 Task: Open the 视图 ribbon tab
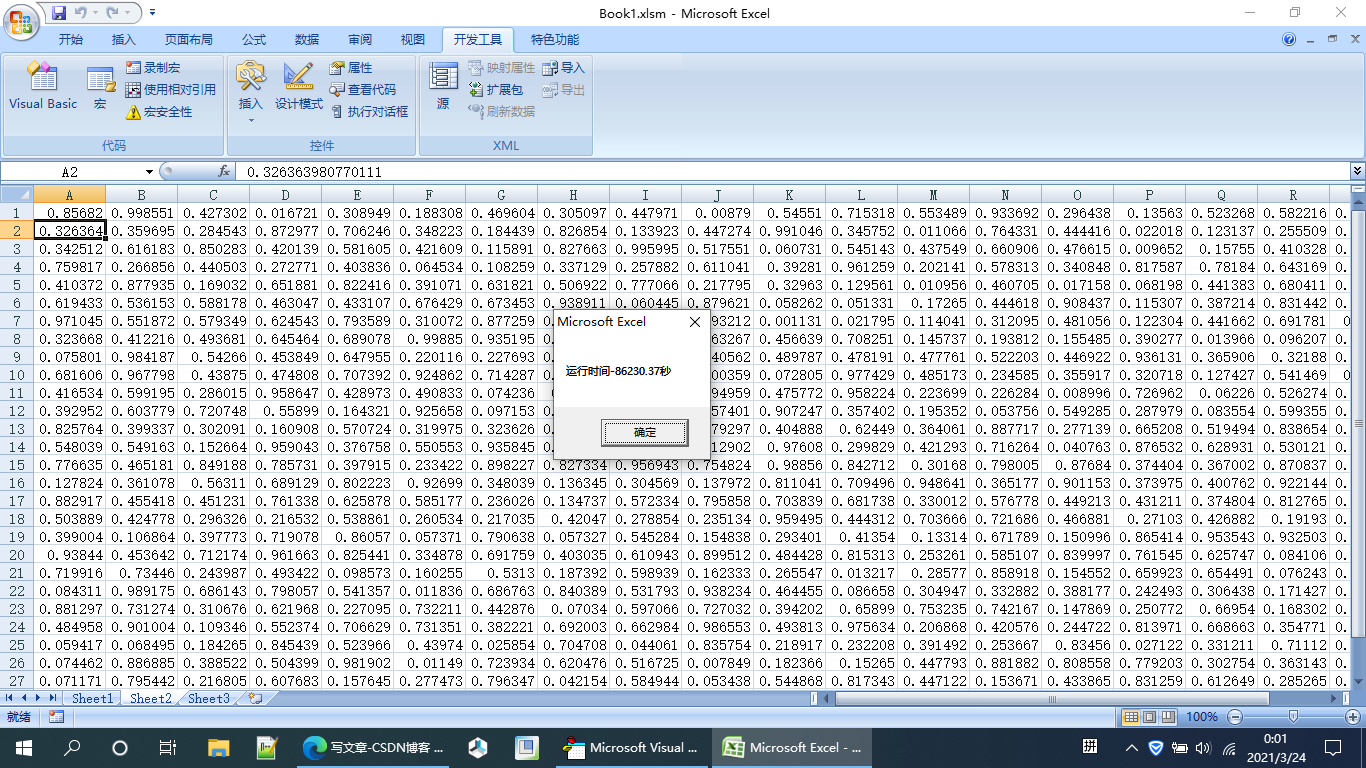tap(413, 40)
